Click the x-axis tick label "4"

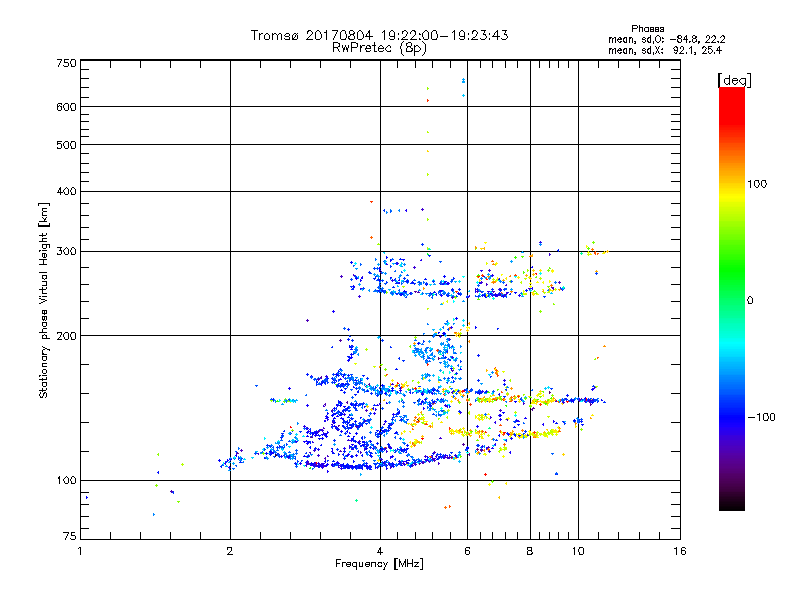click(380, 551)
